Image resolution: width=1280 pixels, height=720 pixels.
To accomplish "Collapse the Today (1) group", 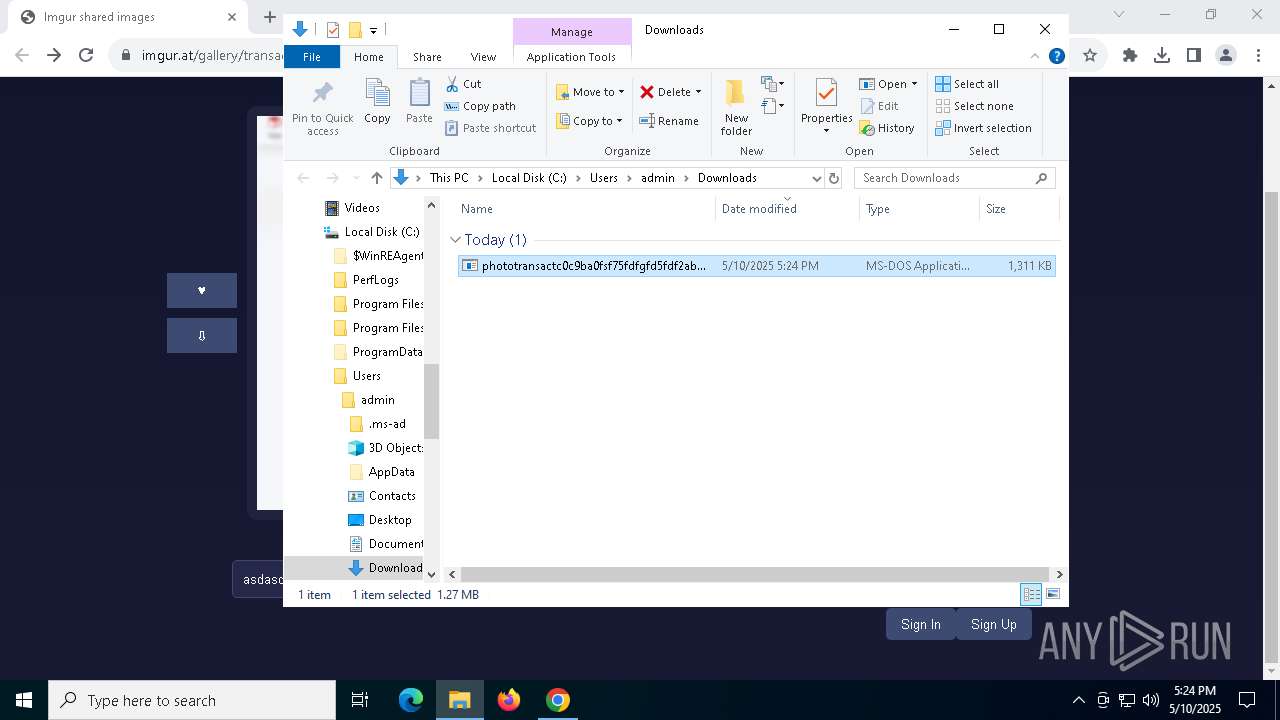I will click(x=455, y=240).
